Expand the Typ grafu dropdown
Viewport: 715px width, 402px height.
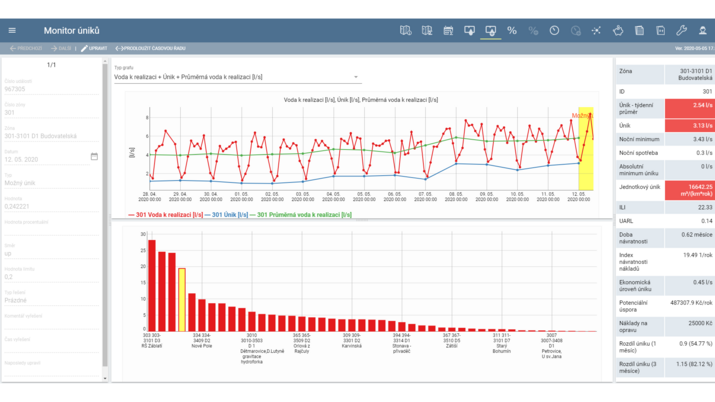coord(355,77)
